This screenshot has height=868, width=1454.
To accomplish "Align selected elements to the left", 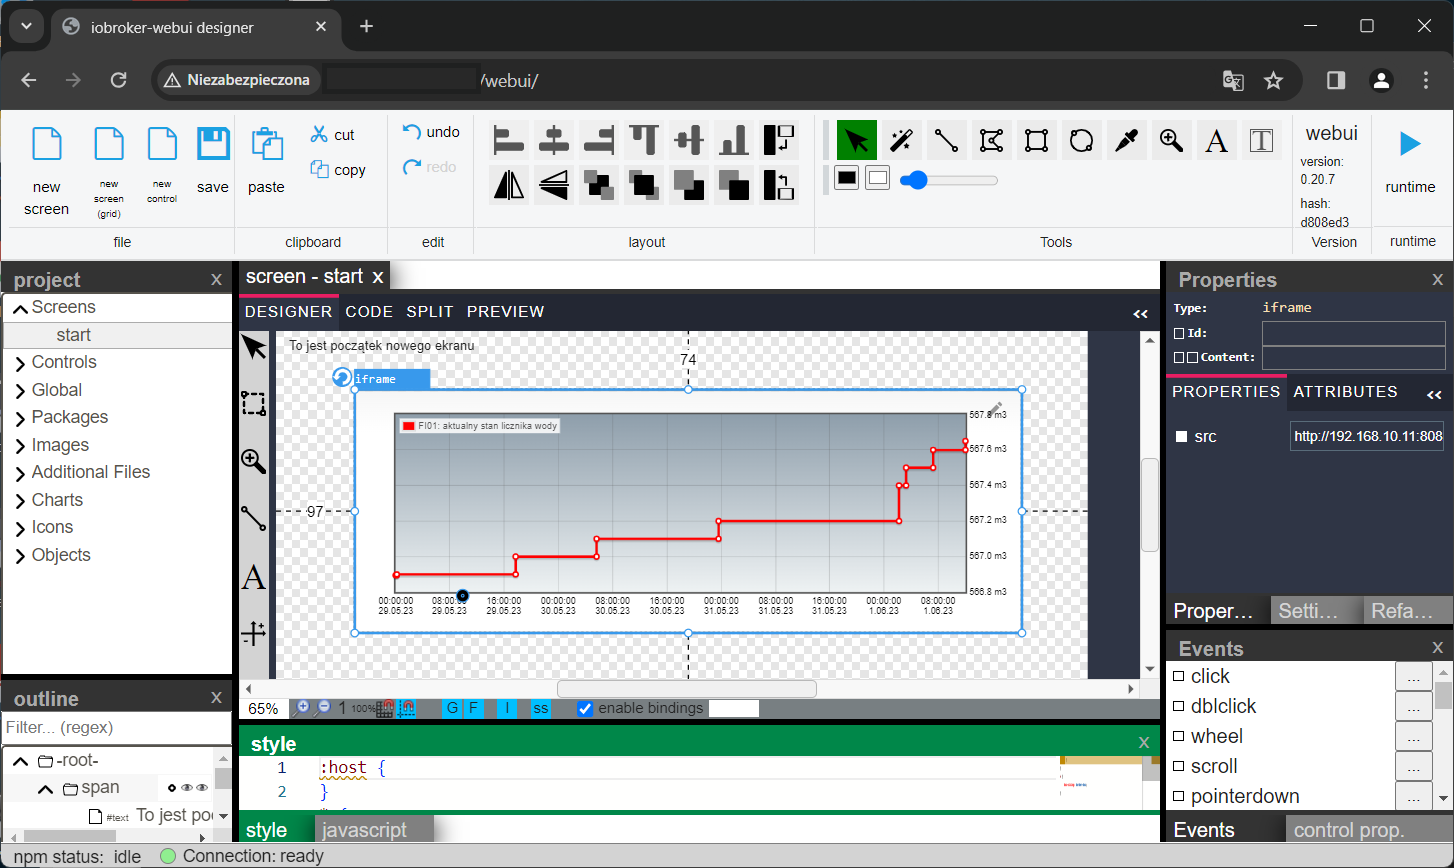I will (x=510, y=140).
